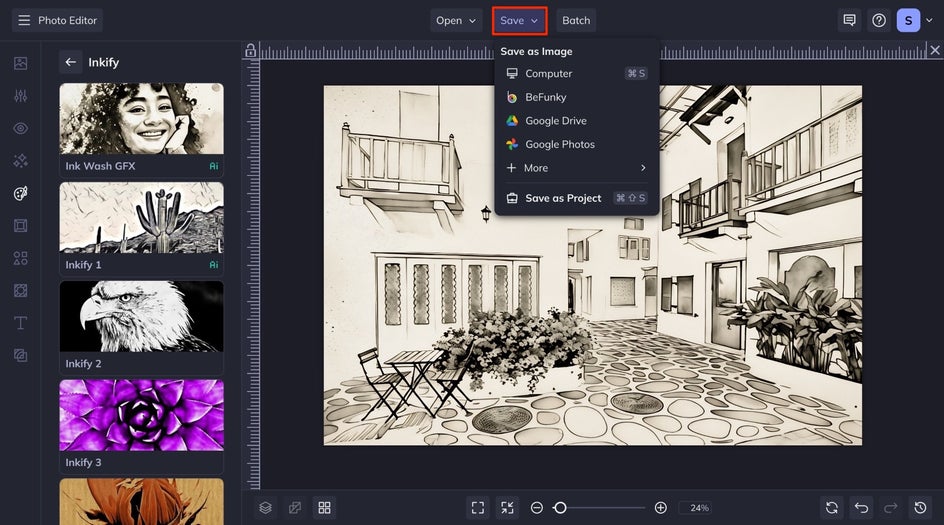Select the Artsy palette icon
This screenshot has height=525, width=944.
click(x=20, y=193)
